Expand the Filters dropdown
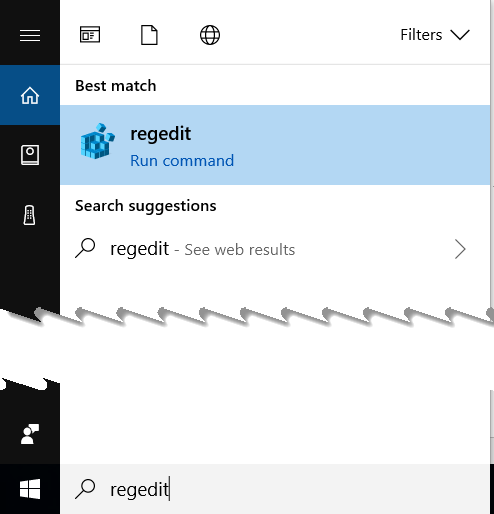This screenshot has height=514, width=494. coord(435,35)
